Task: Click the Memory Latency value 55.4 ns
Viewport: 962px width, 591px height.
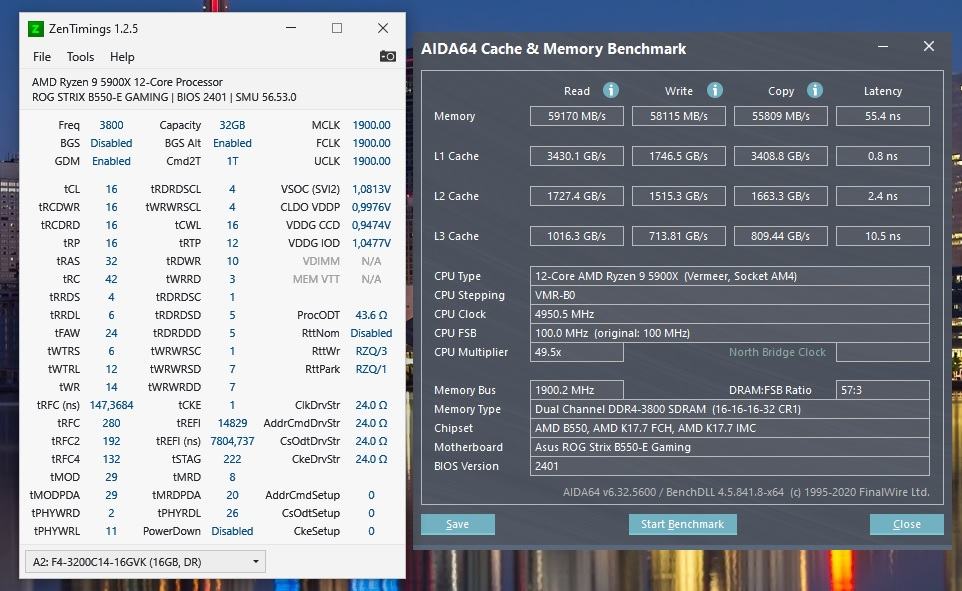Action: click(x=882, y=116)
